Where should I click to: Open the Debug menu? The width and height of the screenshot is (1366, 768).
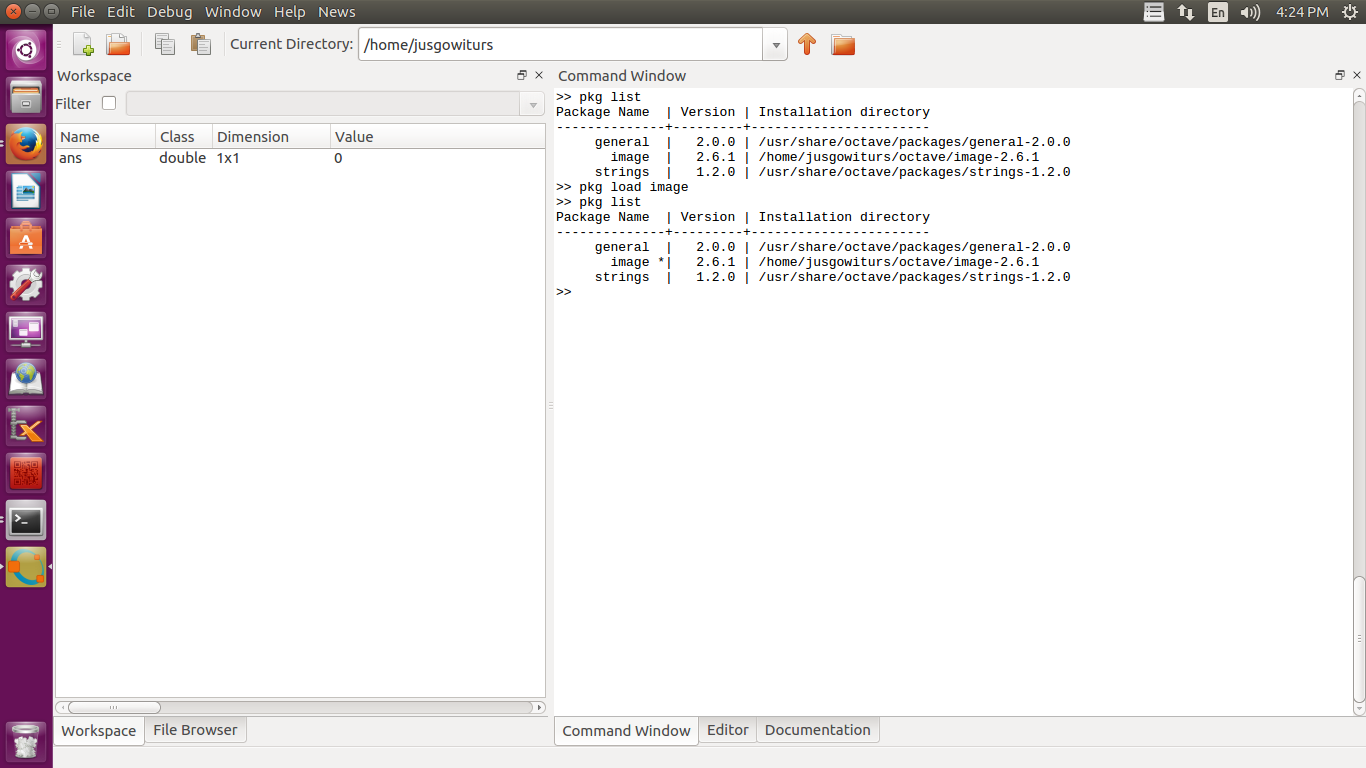(169, 12)
